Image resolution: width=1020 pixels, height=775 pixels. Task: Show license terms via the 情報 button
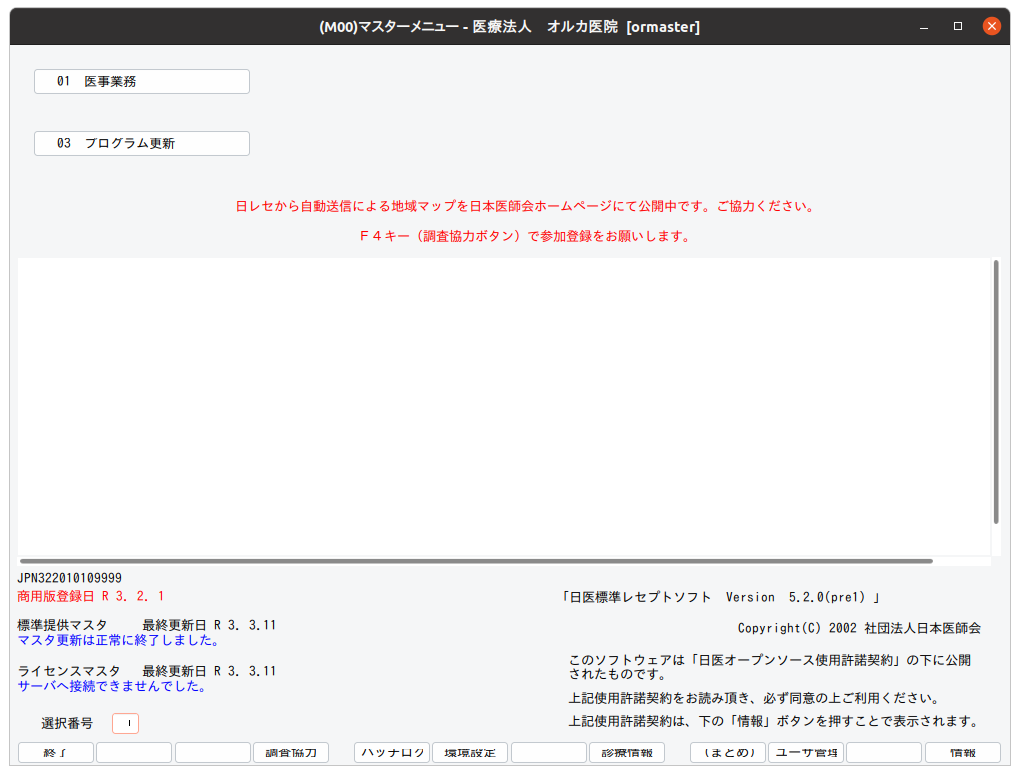(962, 752)
